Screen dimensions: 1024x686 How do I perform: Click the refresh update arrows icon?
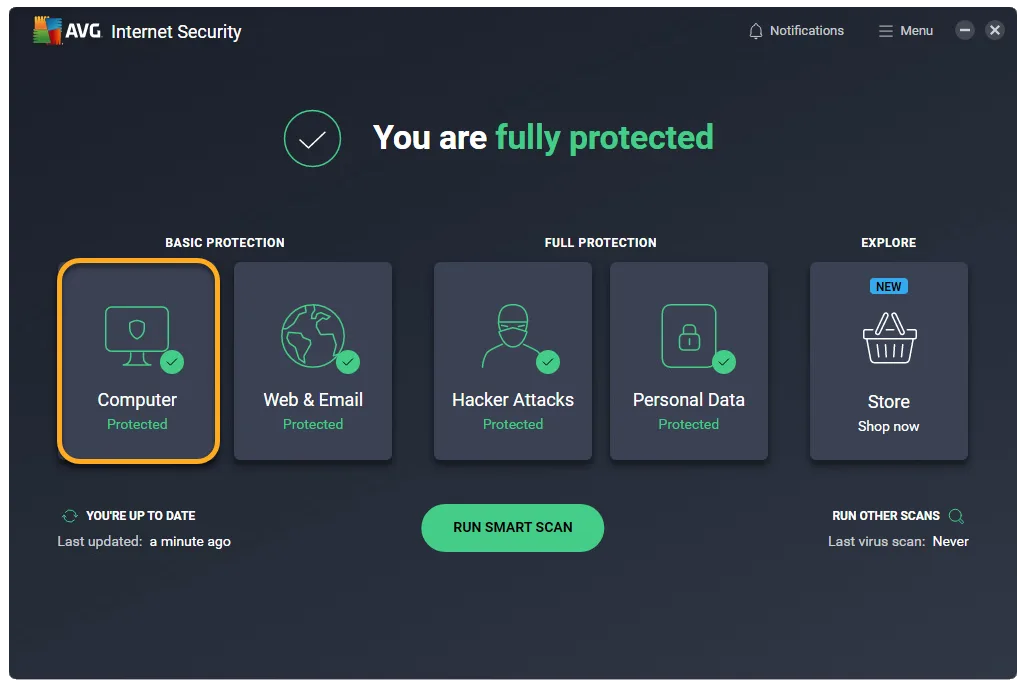click(x=70, y=515)
